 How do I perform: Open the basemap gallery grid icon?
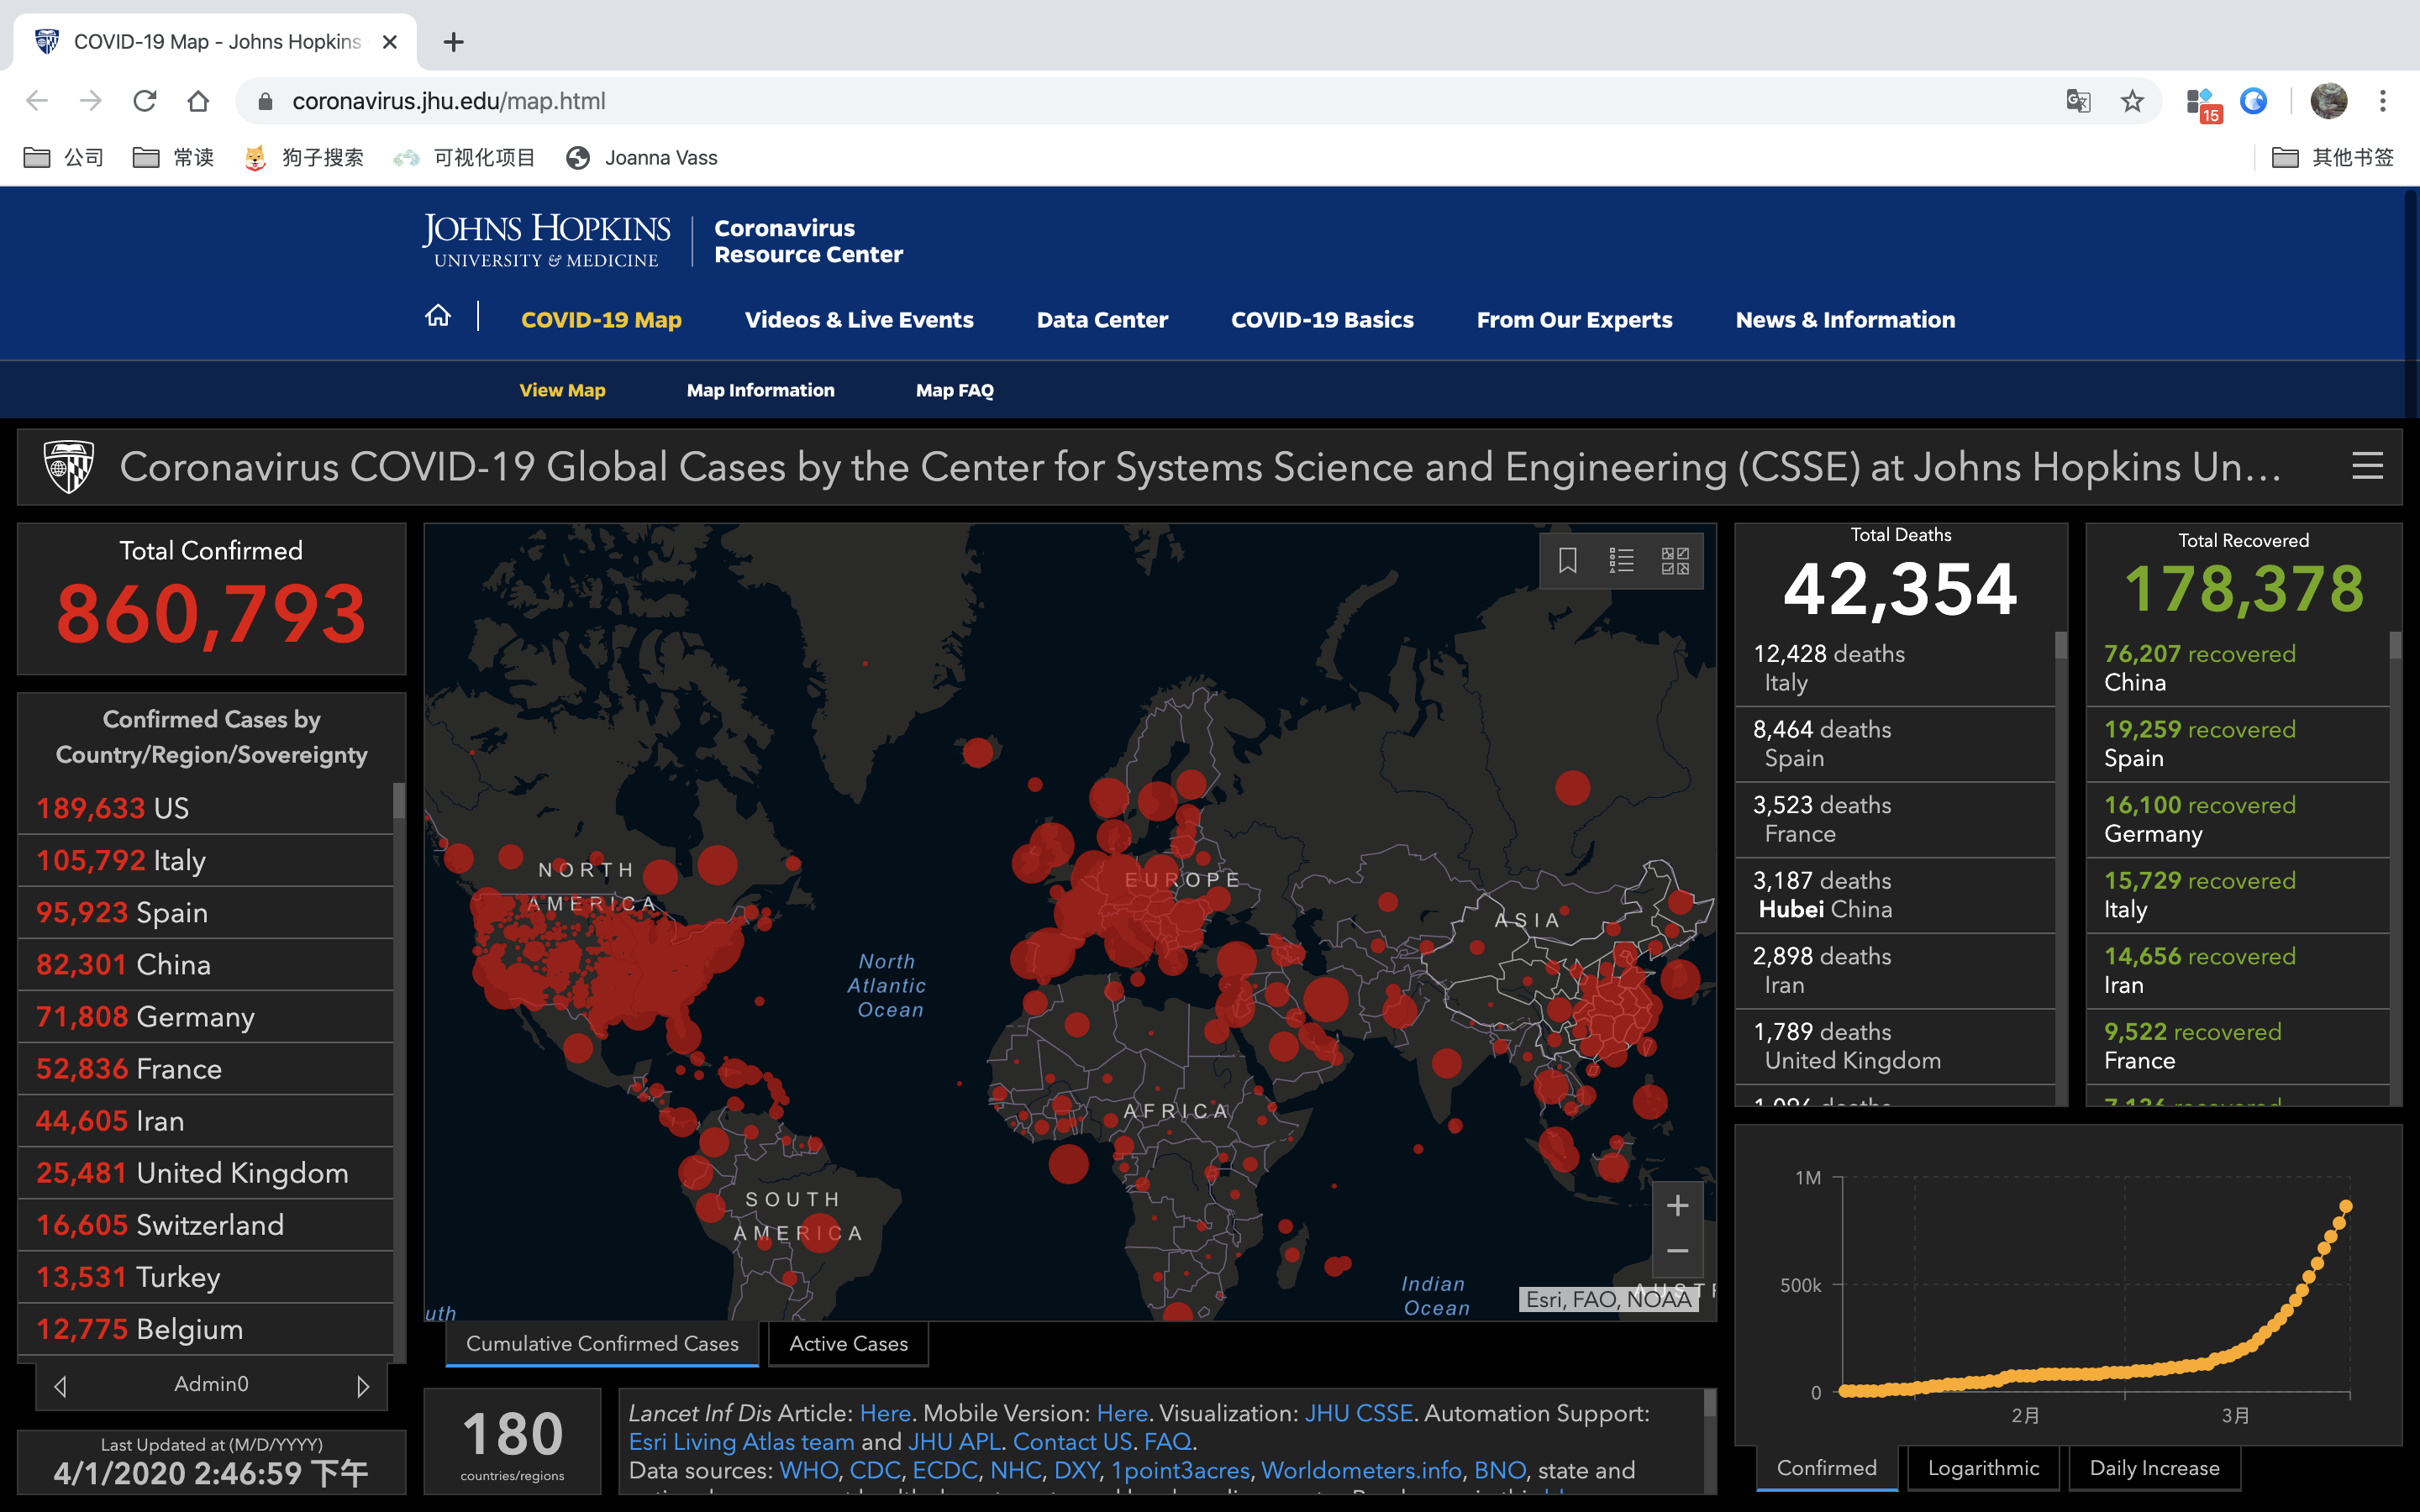[1675, 560]
